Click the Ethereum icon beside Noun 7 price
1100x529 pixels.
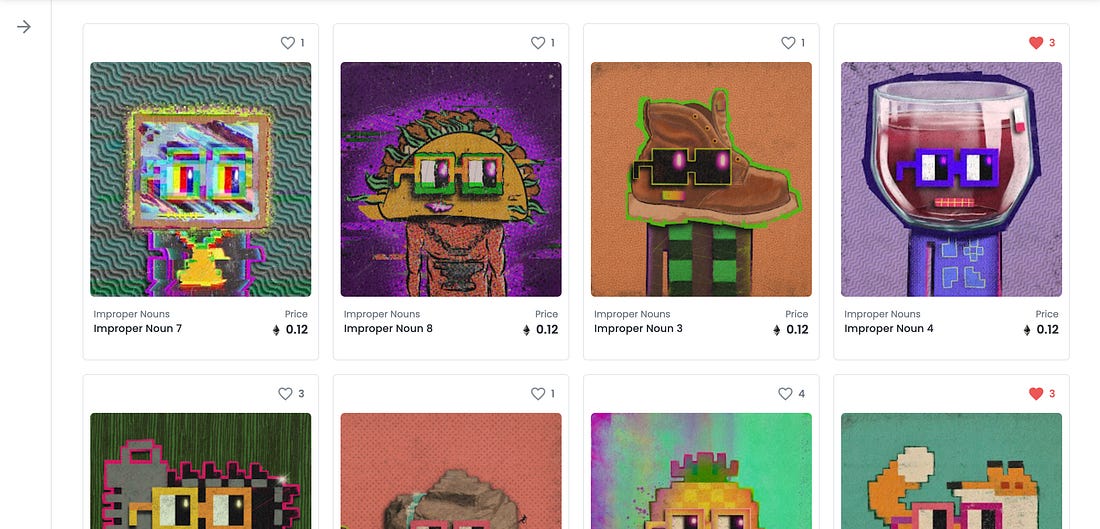coord(276,330)
